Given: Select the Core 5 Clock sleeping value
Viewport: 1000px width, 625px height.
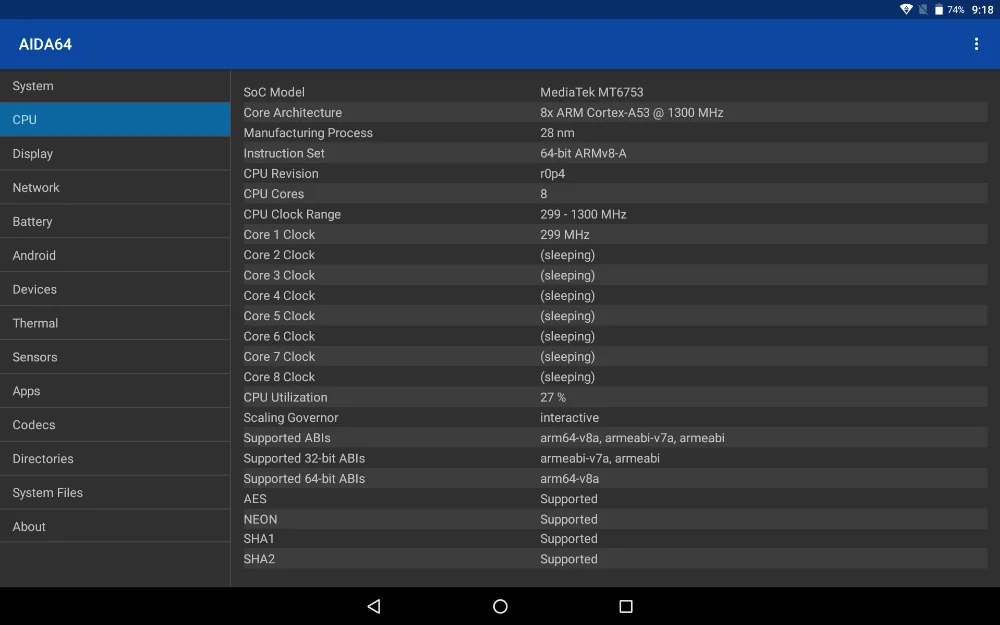Looking at the screenshot, I should click(x=567, y=316).
